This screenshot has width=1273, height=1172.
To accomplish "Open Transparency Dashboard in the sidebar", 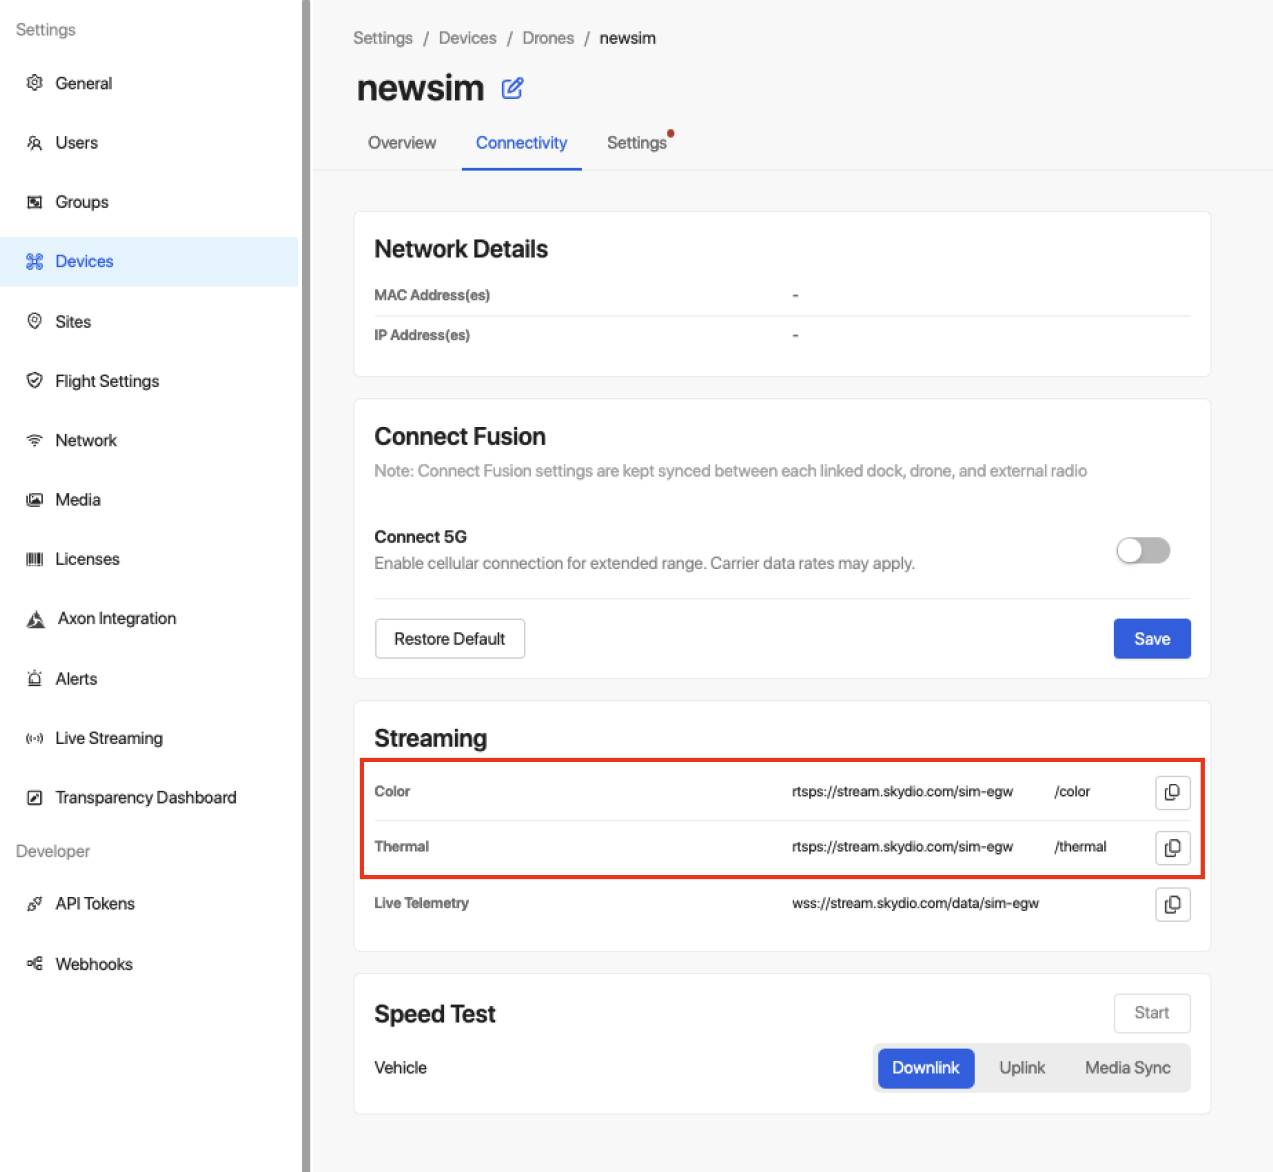I will tap(149, 797).
